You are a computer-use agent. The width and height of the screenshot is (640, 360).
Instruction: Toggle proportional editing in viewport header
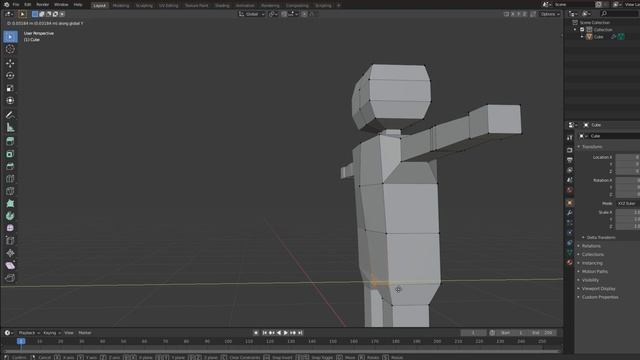pyautogui.click(x=304, y=14)
